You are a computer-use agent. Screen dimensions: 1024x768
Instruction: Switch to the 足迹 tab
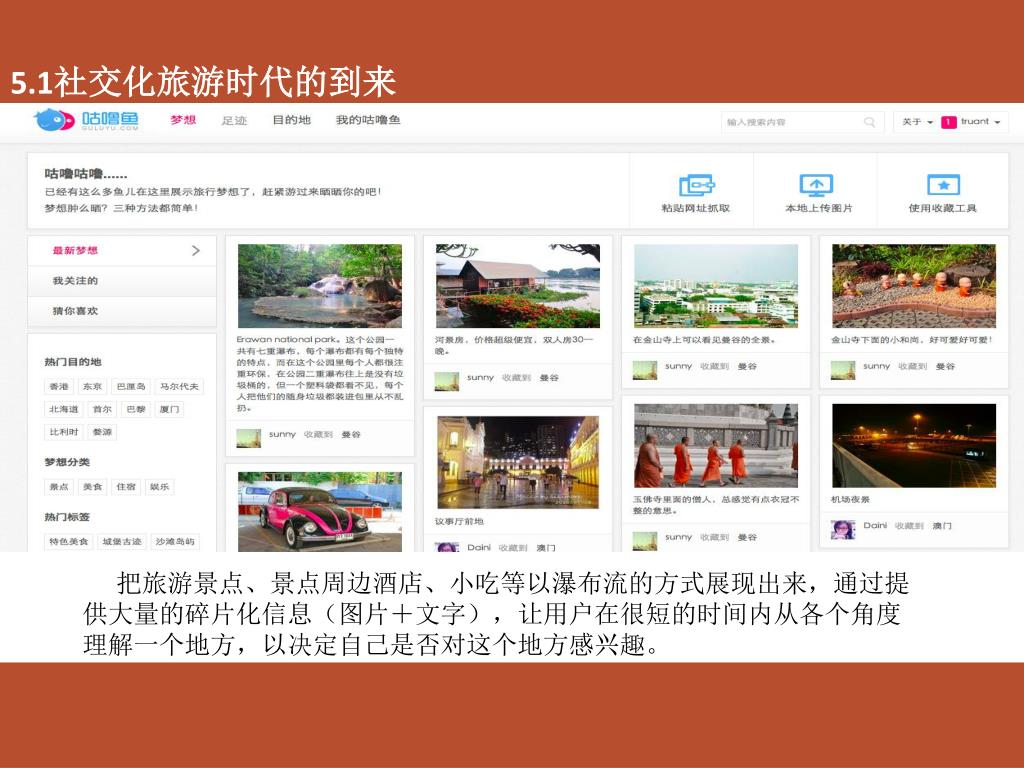point(234,121)
